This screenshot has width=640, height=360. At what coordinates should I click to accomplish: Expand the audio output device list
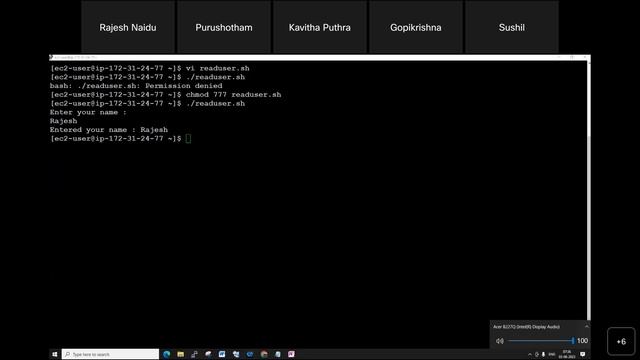tap(587, 327)
